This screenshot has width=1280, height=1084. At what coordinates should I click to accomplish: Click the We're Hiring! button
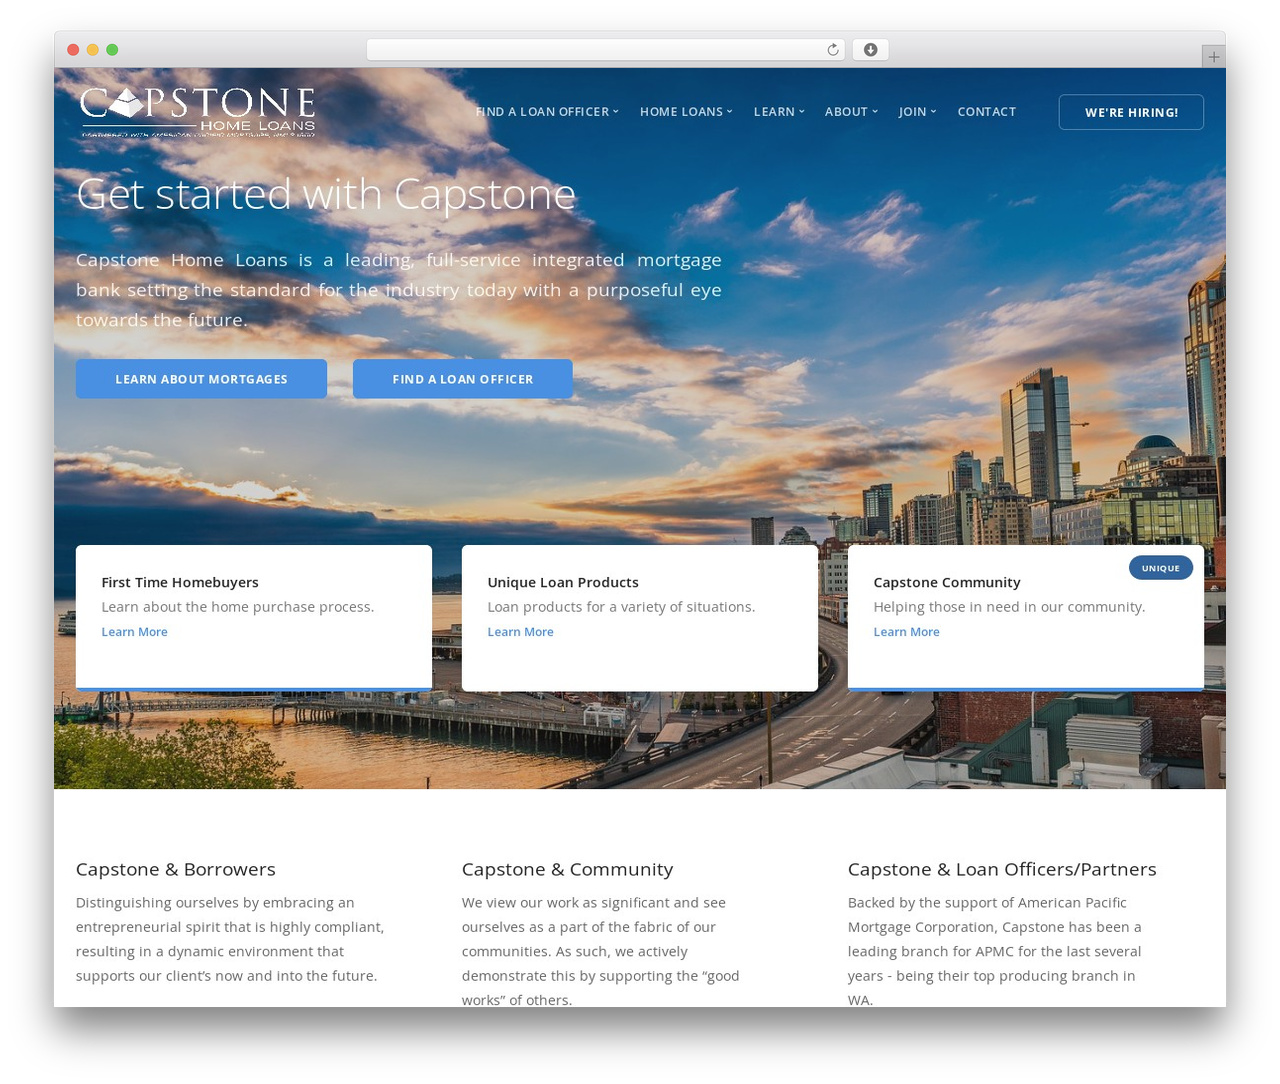[x=1131, y=112]
